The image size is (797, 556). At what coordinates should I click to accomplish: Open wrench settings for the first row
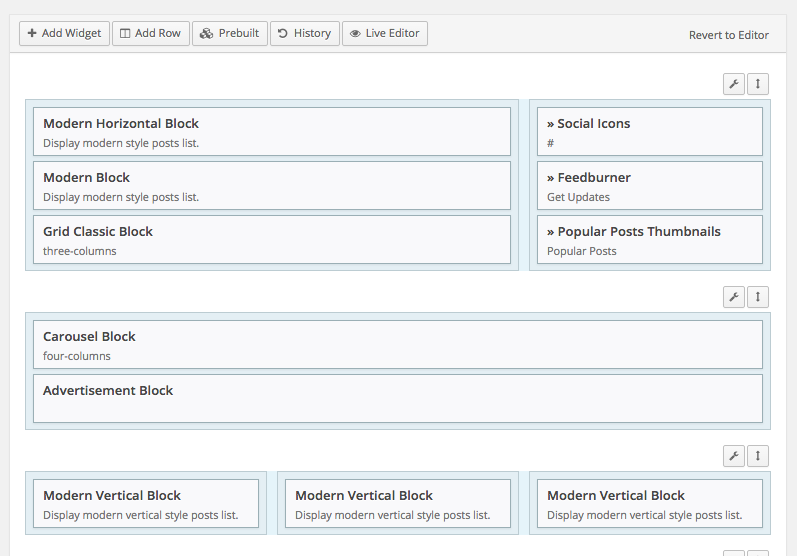click(734, 84)
